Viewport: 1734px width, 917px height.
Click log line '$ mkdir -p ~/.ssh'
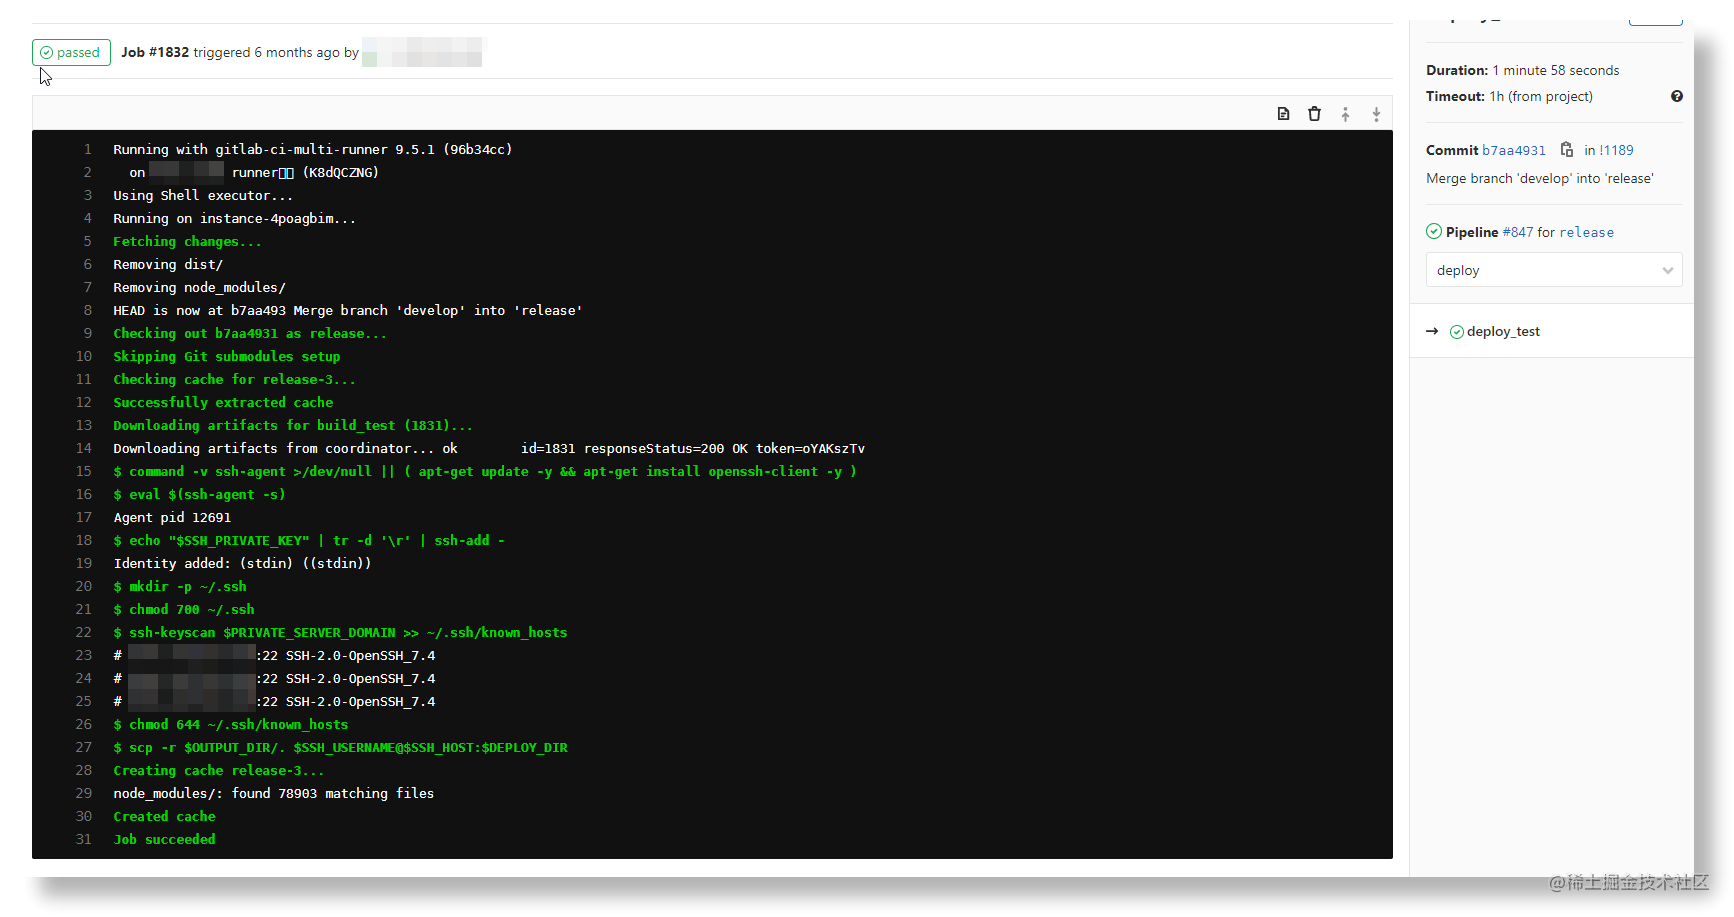(180, 586)
